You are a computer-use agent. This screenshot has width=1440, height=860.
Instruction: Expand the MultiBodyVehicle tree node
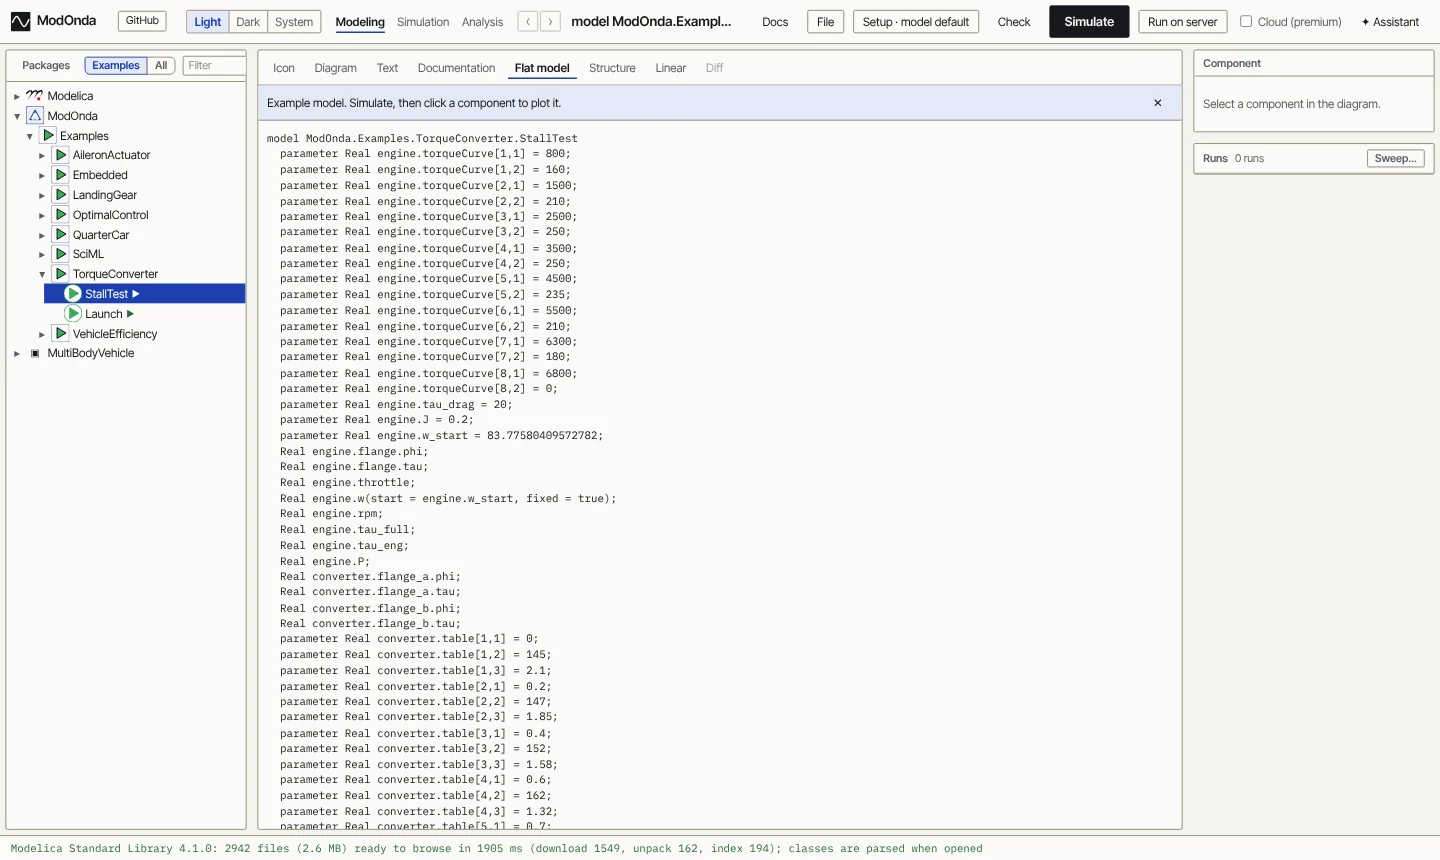pos(17,353)
